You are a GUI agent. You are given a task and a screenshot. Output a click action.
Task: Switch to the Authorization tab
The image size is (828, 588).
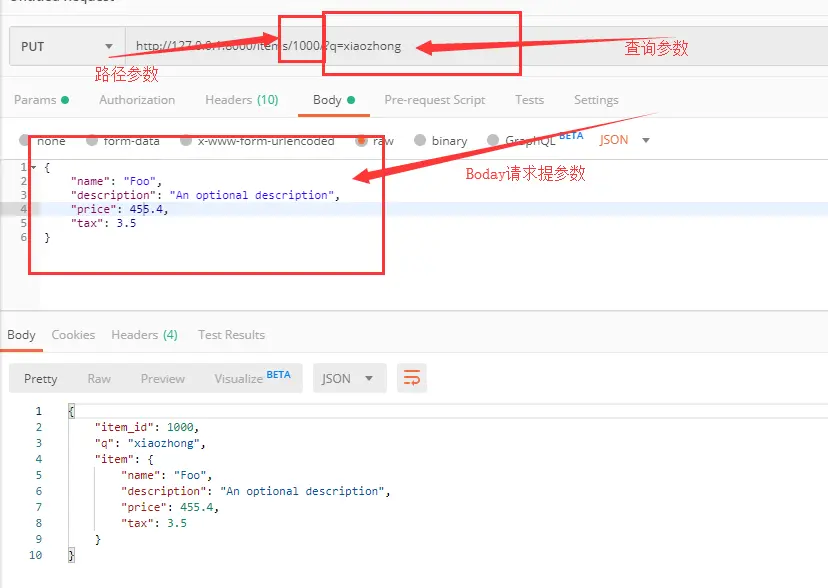click(x=137, y=100)
